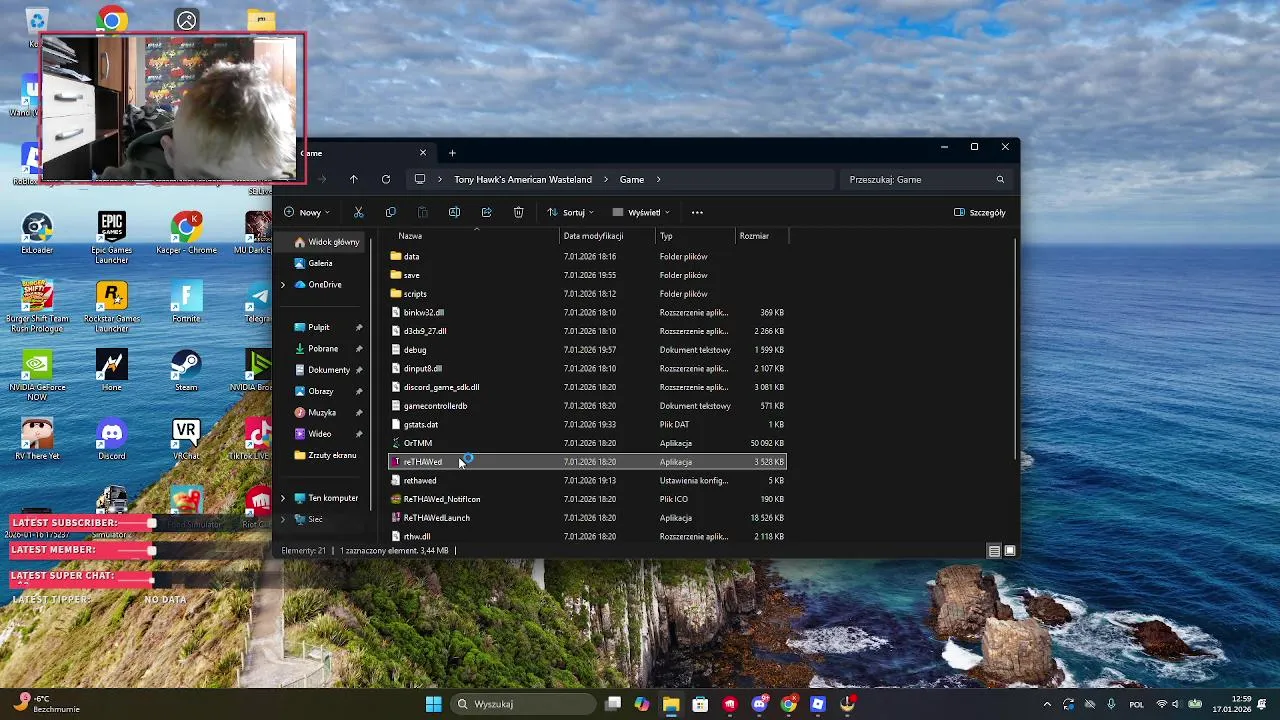Open Kacper - Chrome desktop shortcut
The image size is (1280, 720).
pos(186,232)
